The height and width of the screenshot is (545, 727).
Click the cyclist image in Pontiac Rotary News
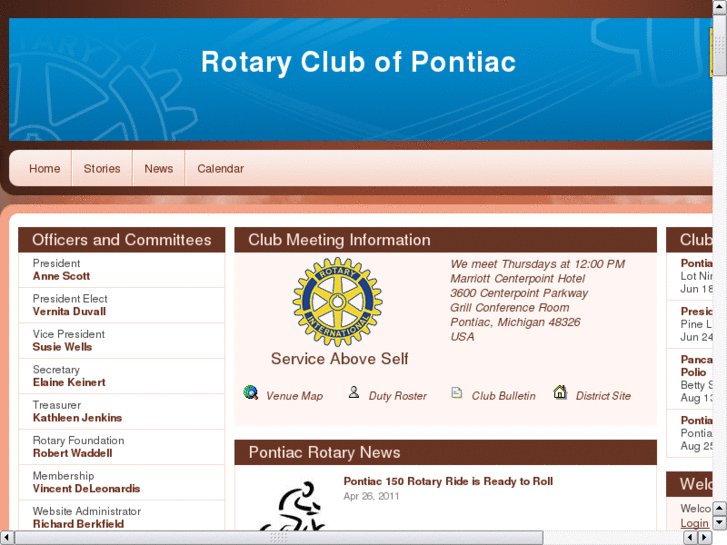(293, 506)
